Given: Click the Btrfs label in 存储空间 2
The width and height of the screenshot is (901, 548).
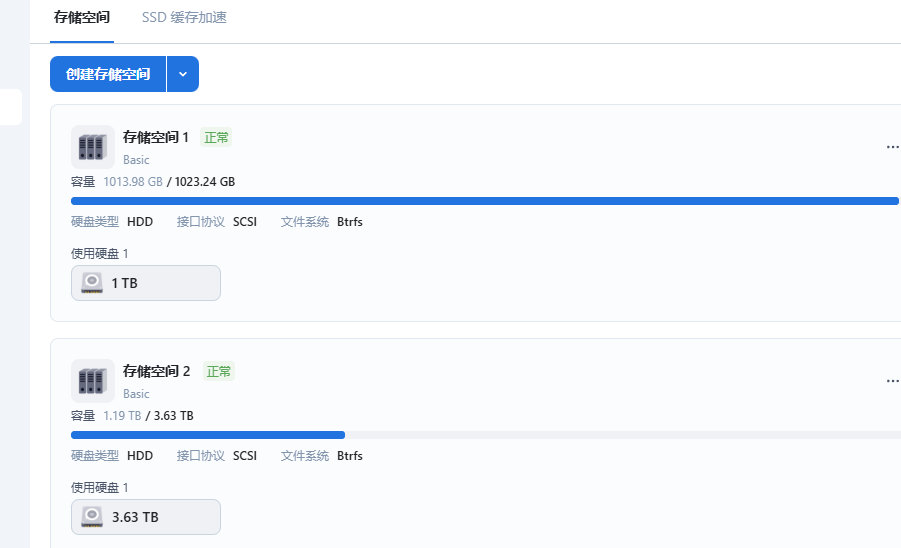Looking at the screenshot, I should [350, 456].
